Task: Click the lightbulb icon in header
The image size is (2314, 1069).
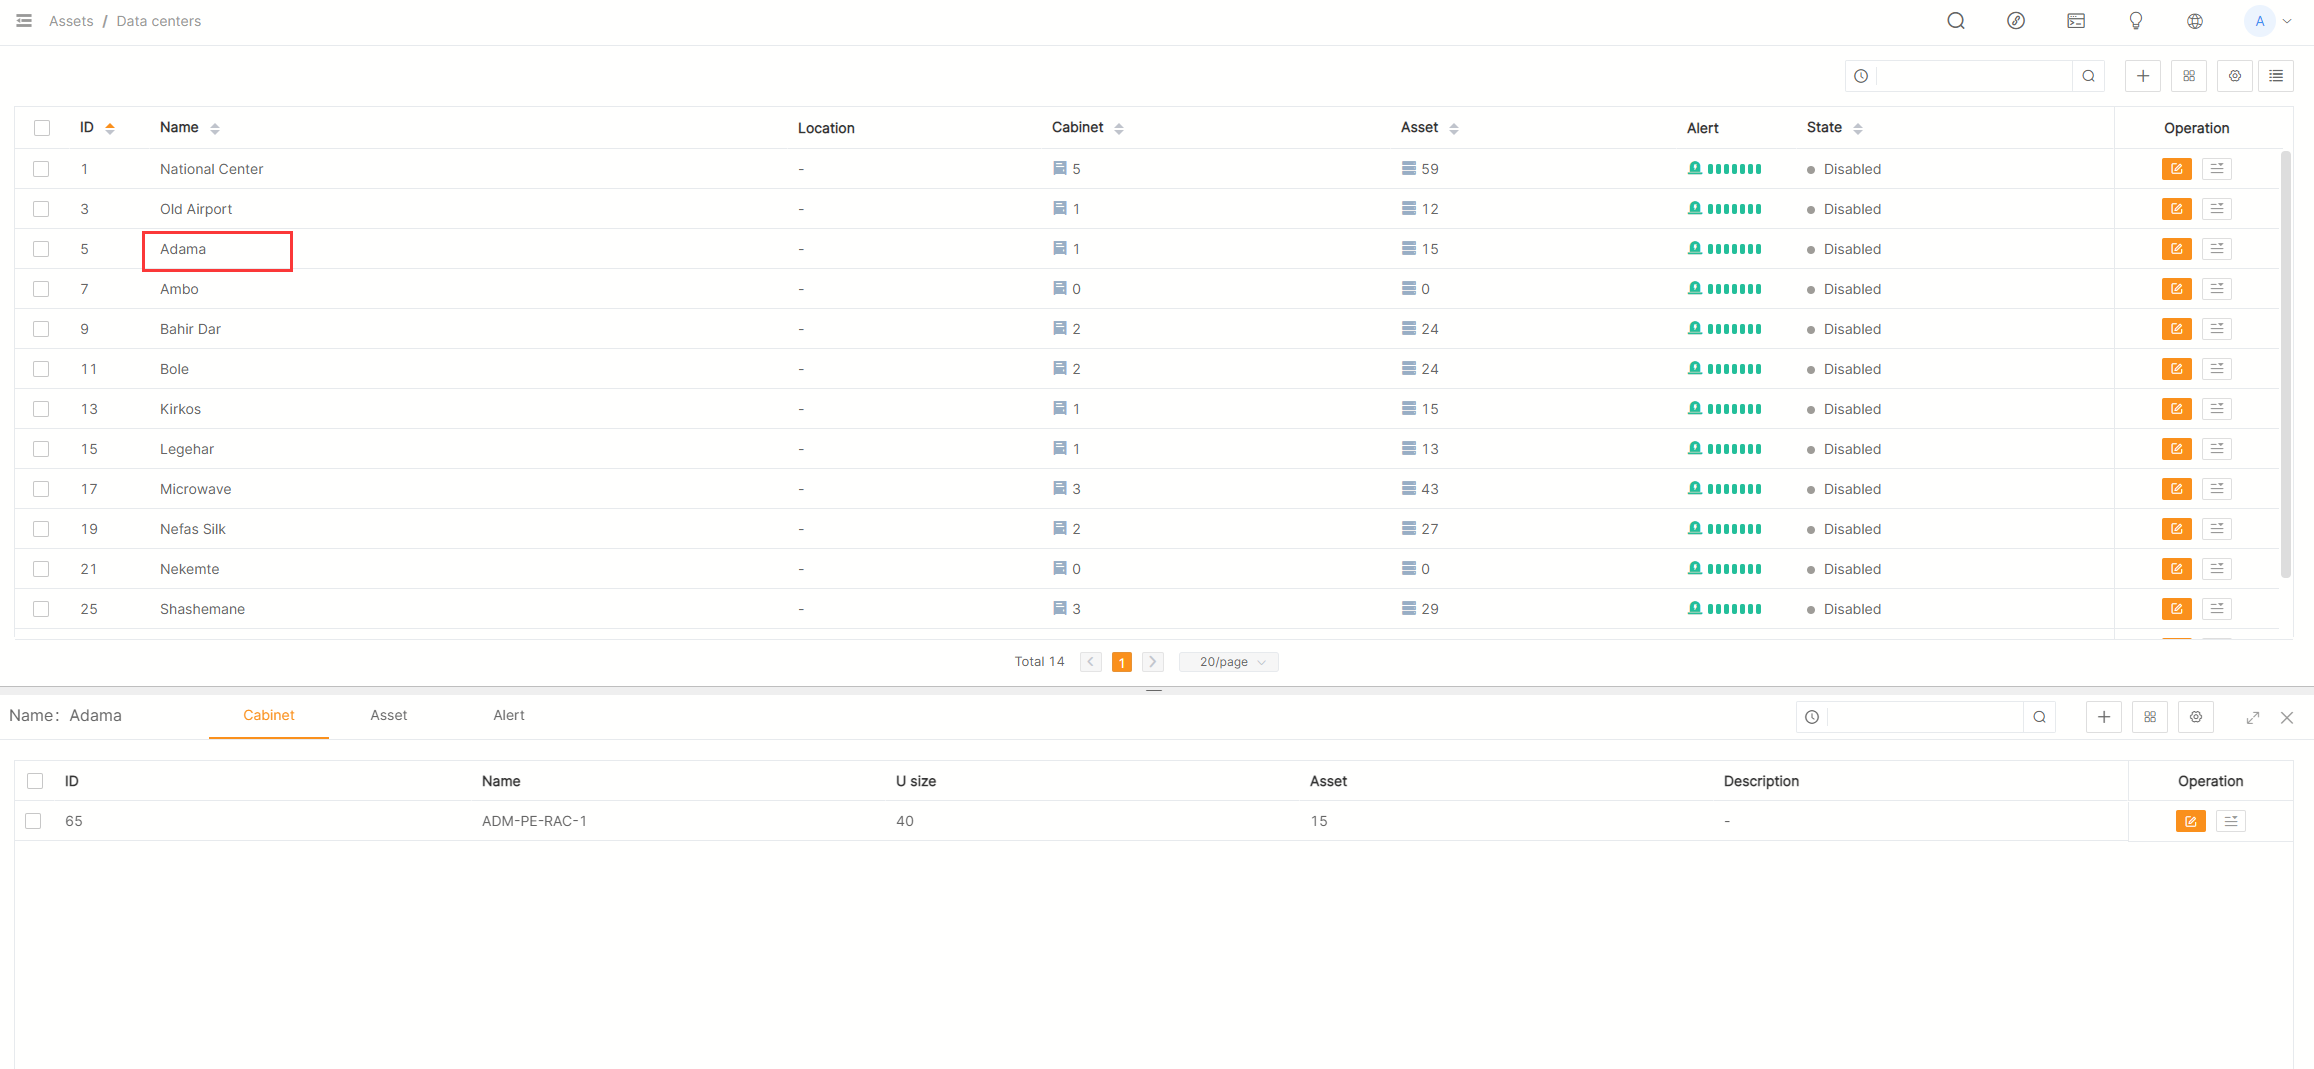Action: point(2135,21)
